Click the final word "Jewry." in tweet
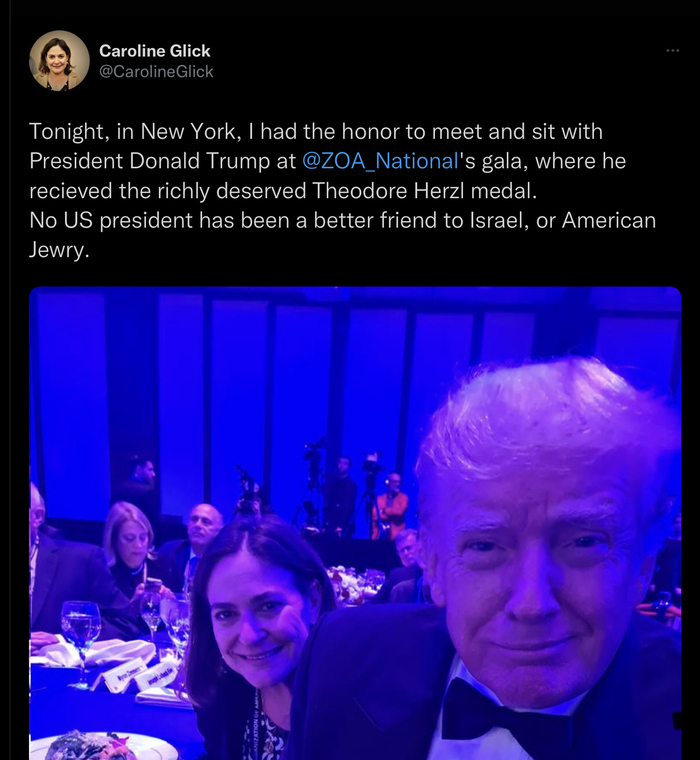Screen dimensions: 700x760 click(59, 248)
